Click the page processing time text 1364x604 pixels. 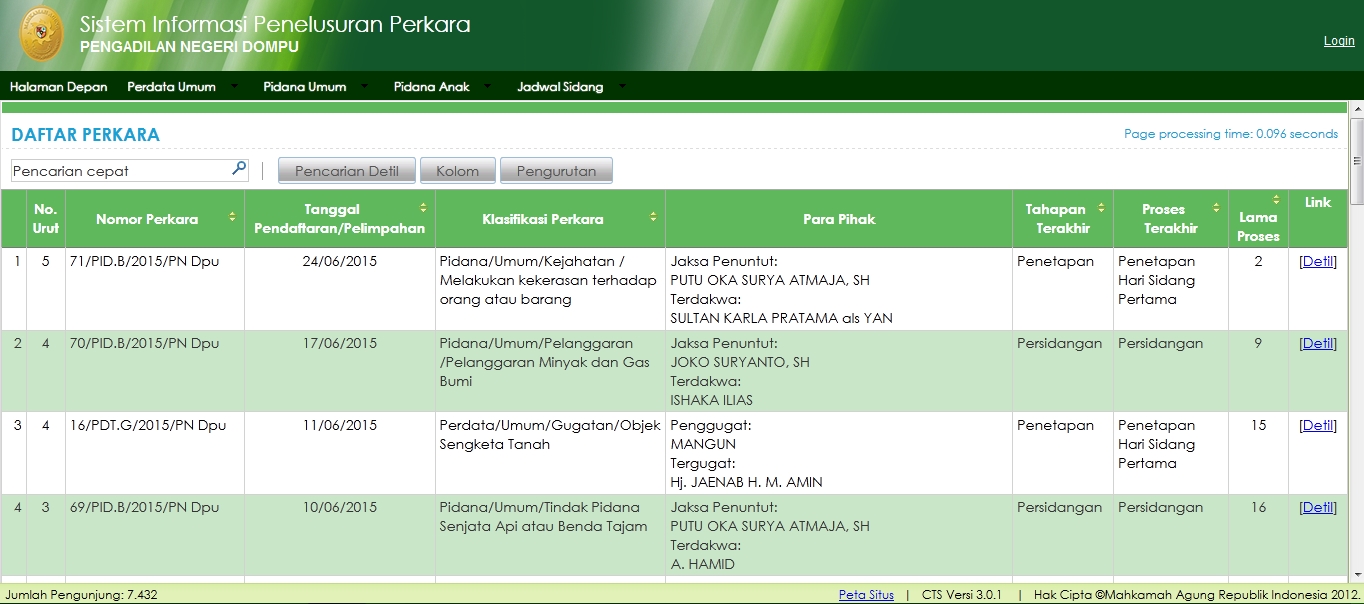click(x=1231, y=133)
